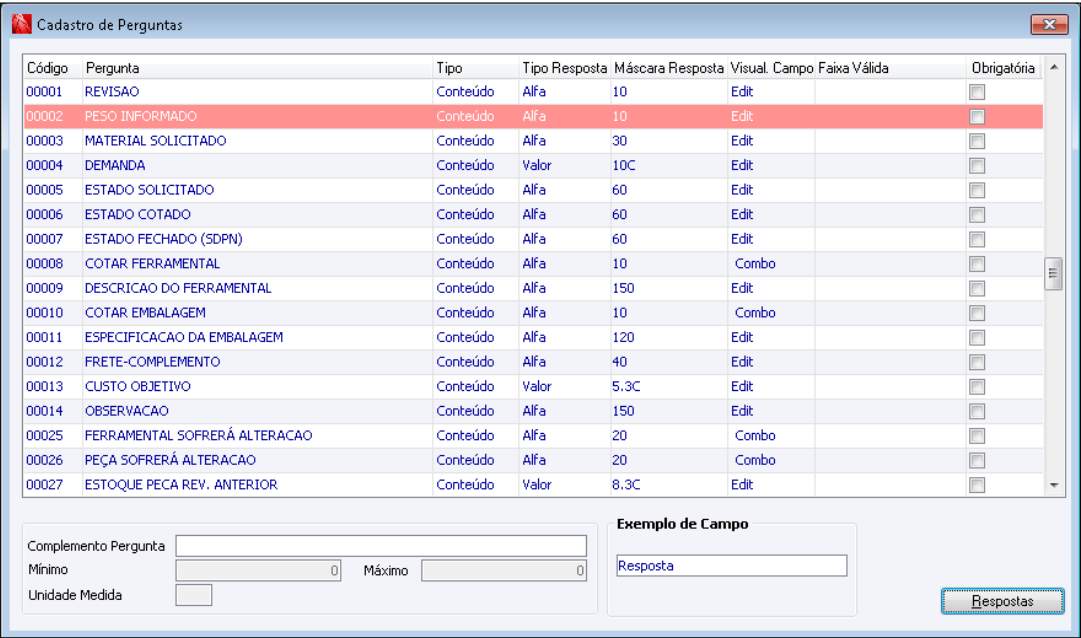Check Obrigatória for OBSERVACAO row
Viewport: 1081px width, 638px height.
coord(977,411)
